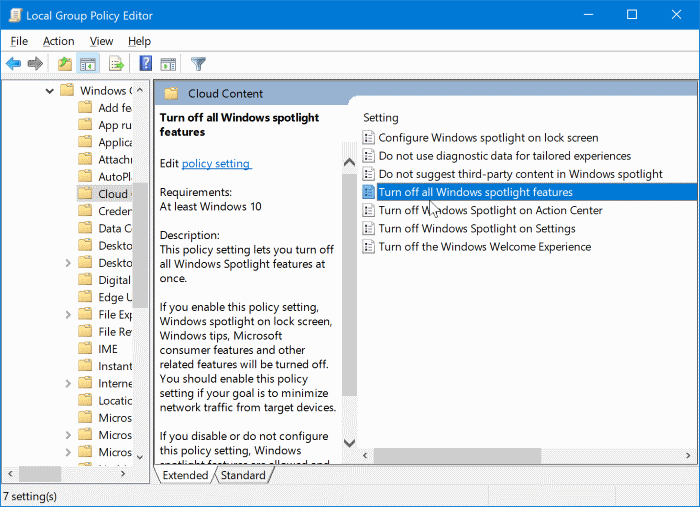Click the Export List toolbar icon

pyautogui.click(x=116, y=64)
